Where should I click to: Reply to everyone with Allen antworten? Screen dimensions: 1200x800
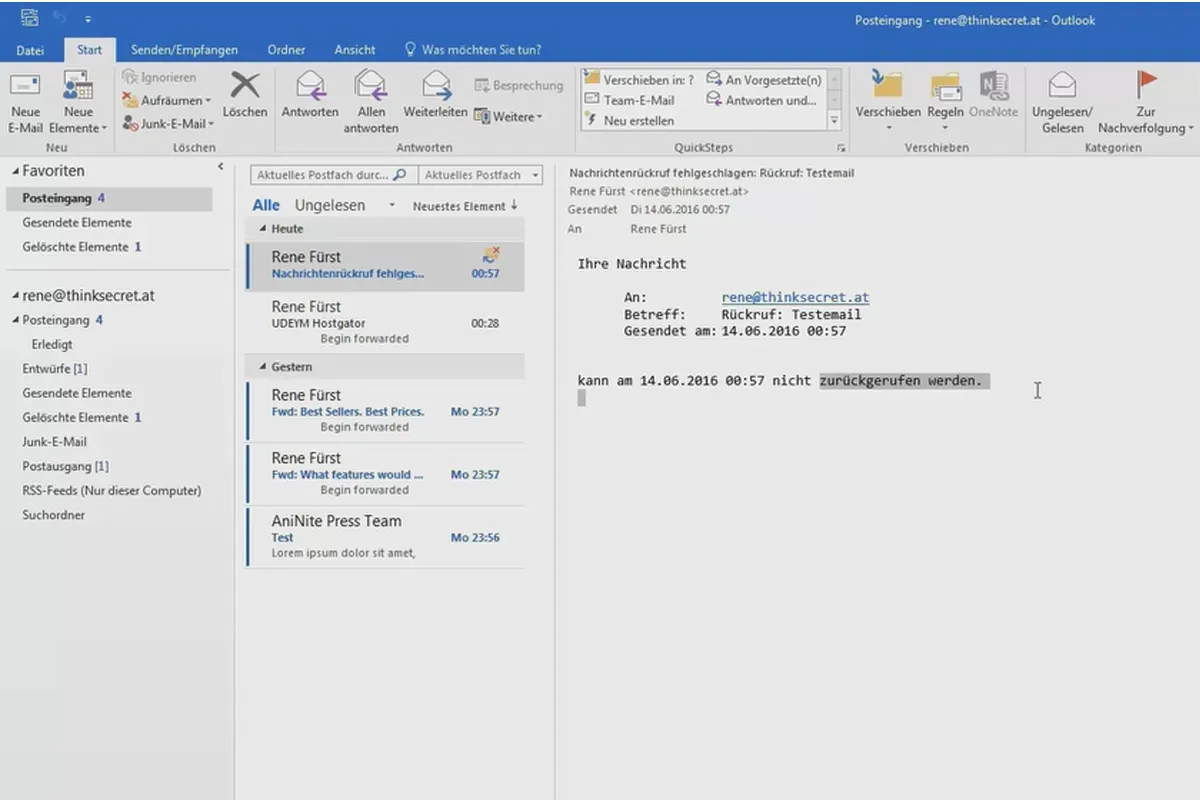[x=371, y=103]
